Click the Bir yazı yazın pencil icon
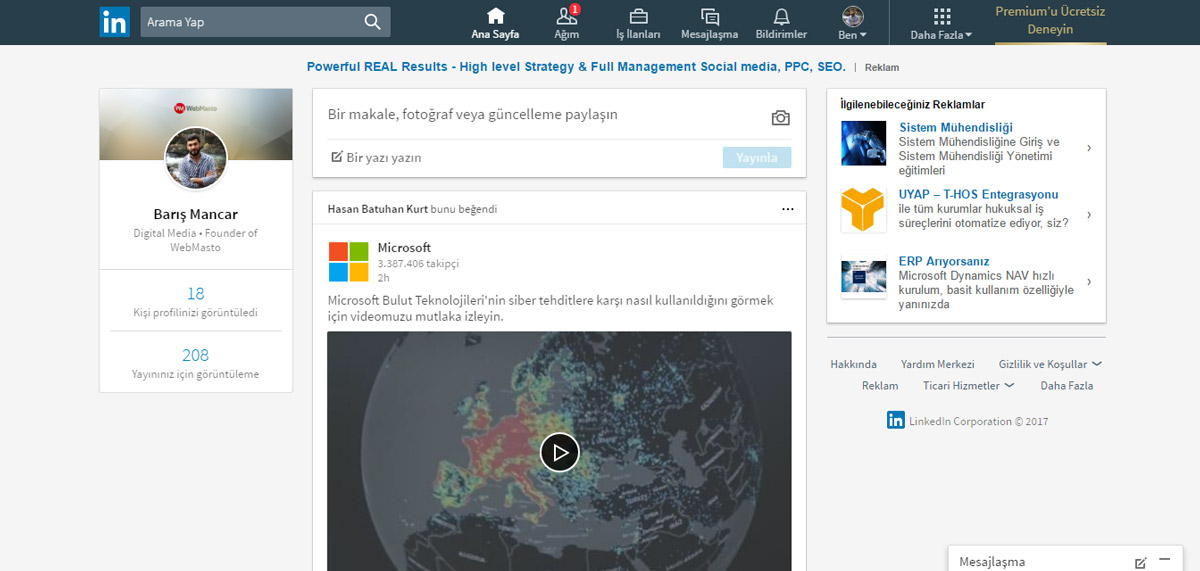1200x571 pixels. (337, 157)
